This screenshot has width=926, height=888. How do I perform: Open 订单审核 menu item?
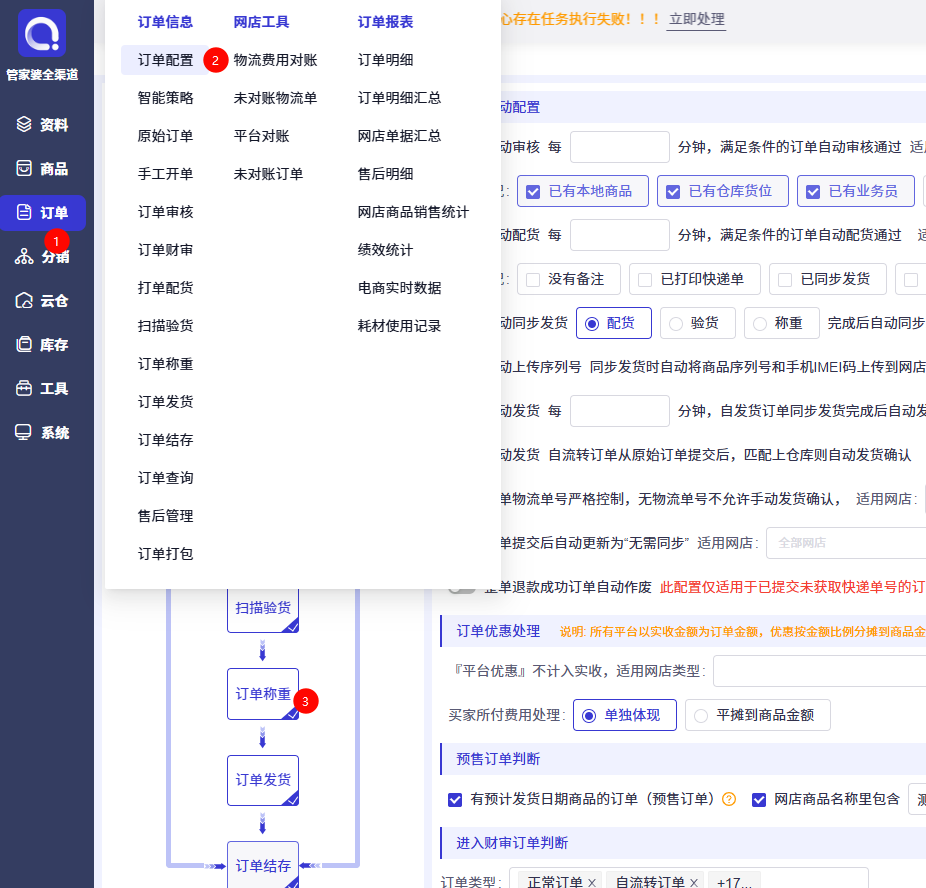[165, 212]
